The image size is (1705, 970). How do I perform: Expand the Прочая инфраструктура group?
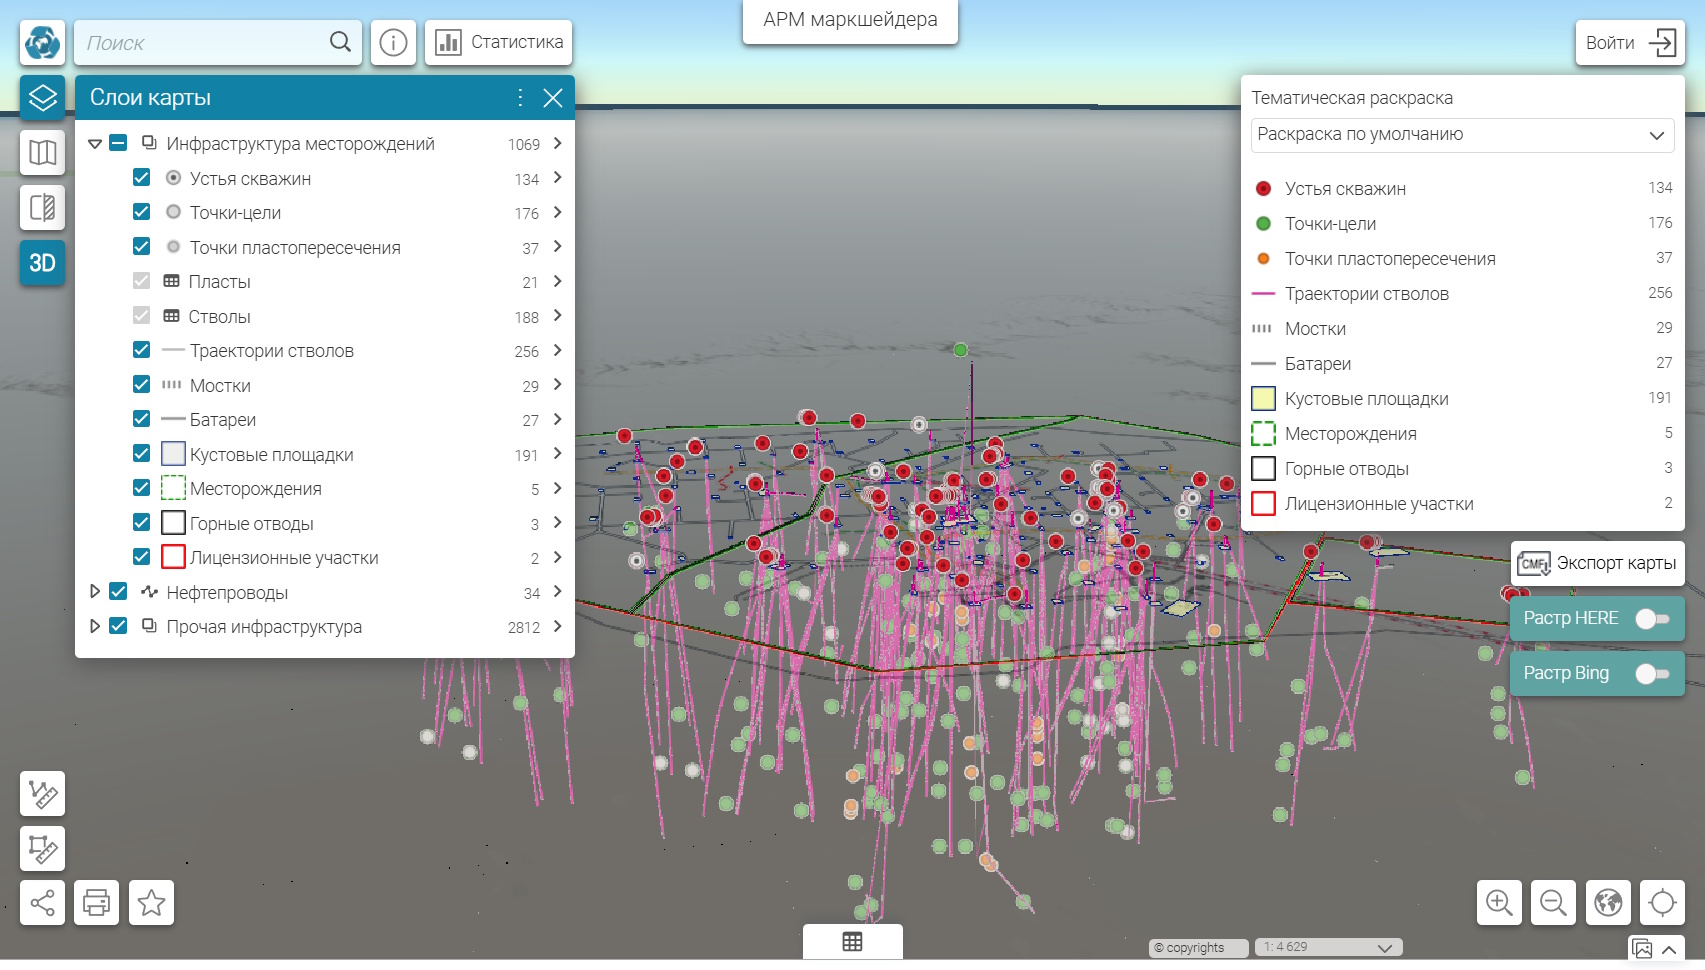coord(95,627)
